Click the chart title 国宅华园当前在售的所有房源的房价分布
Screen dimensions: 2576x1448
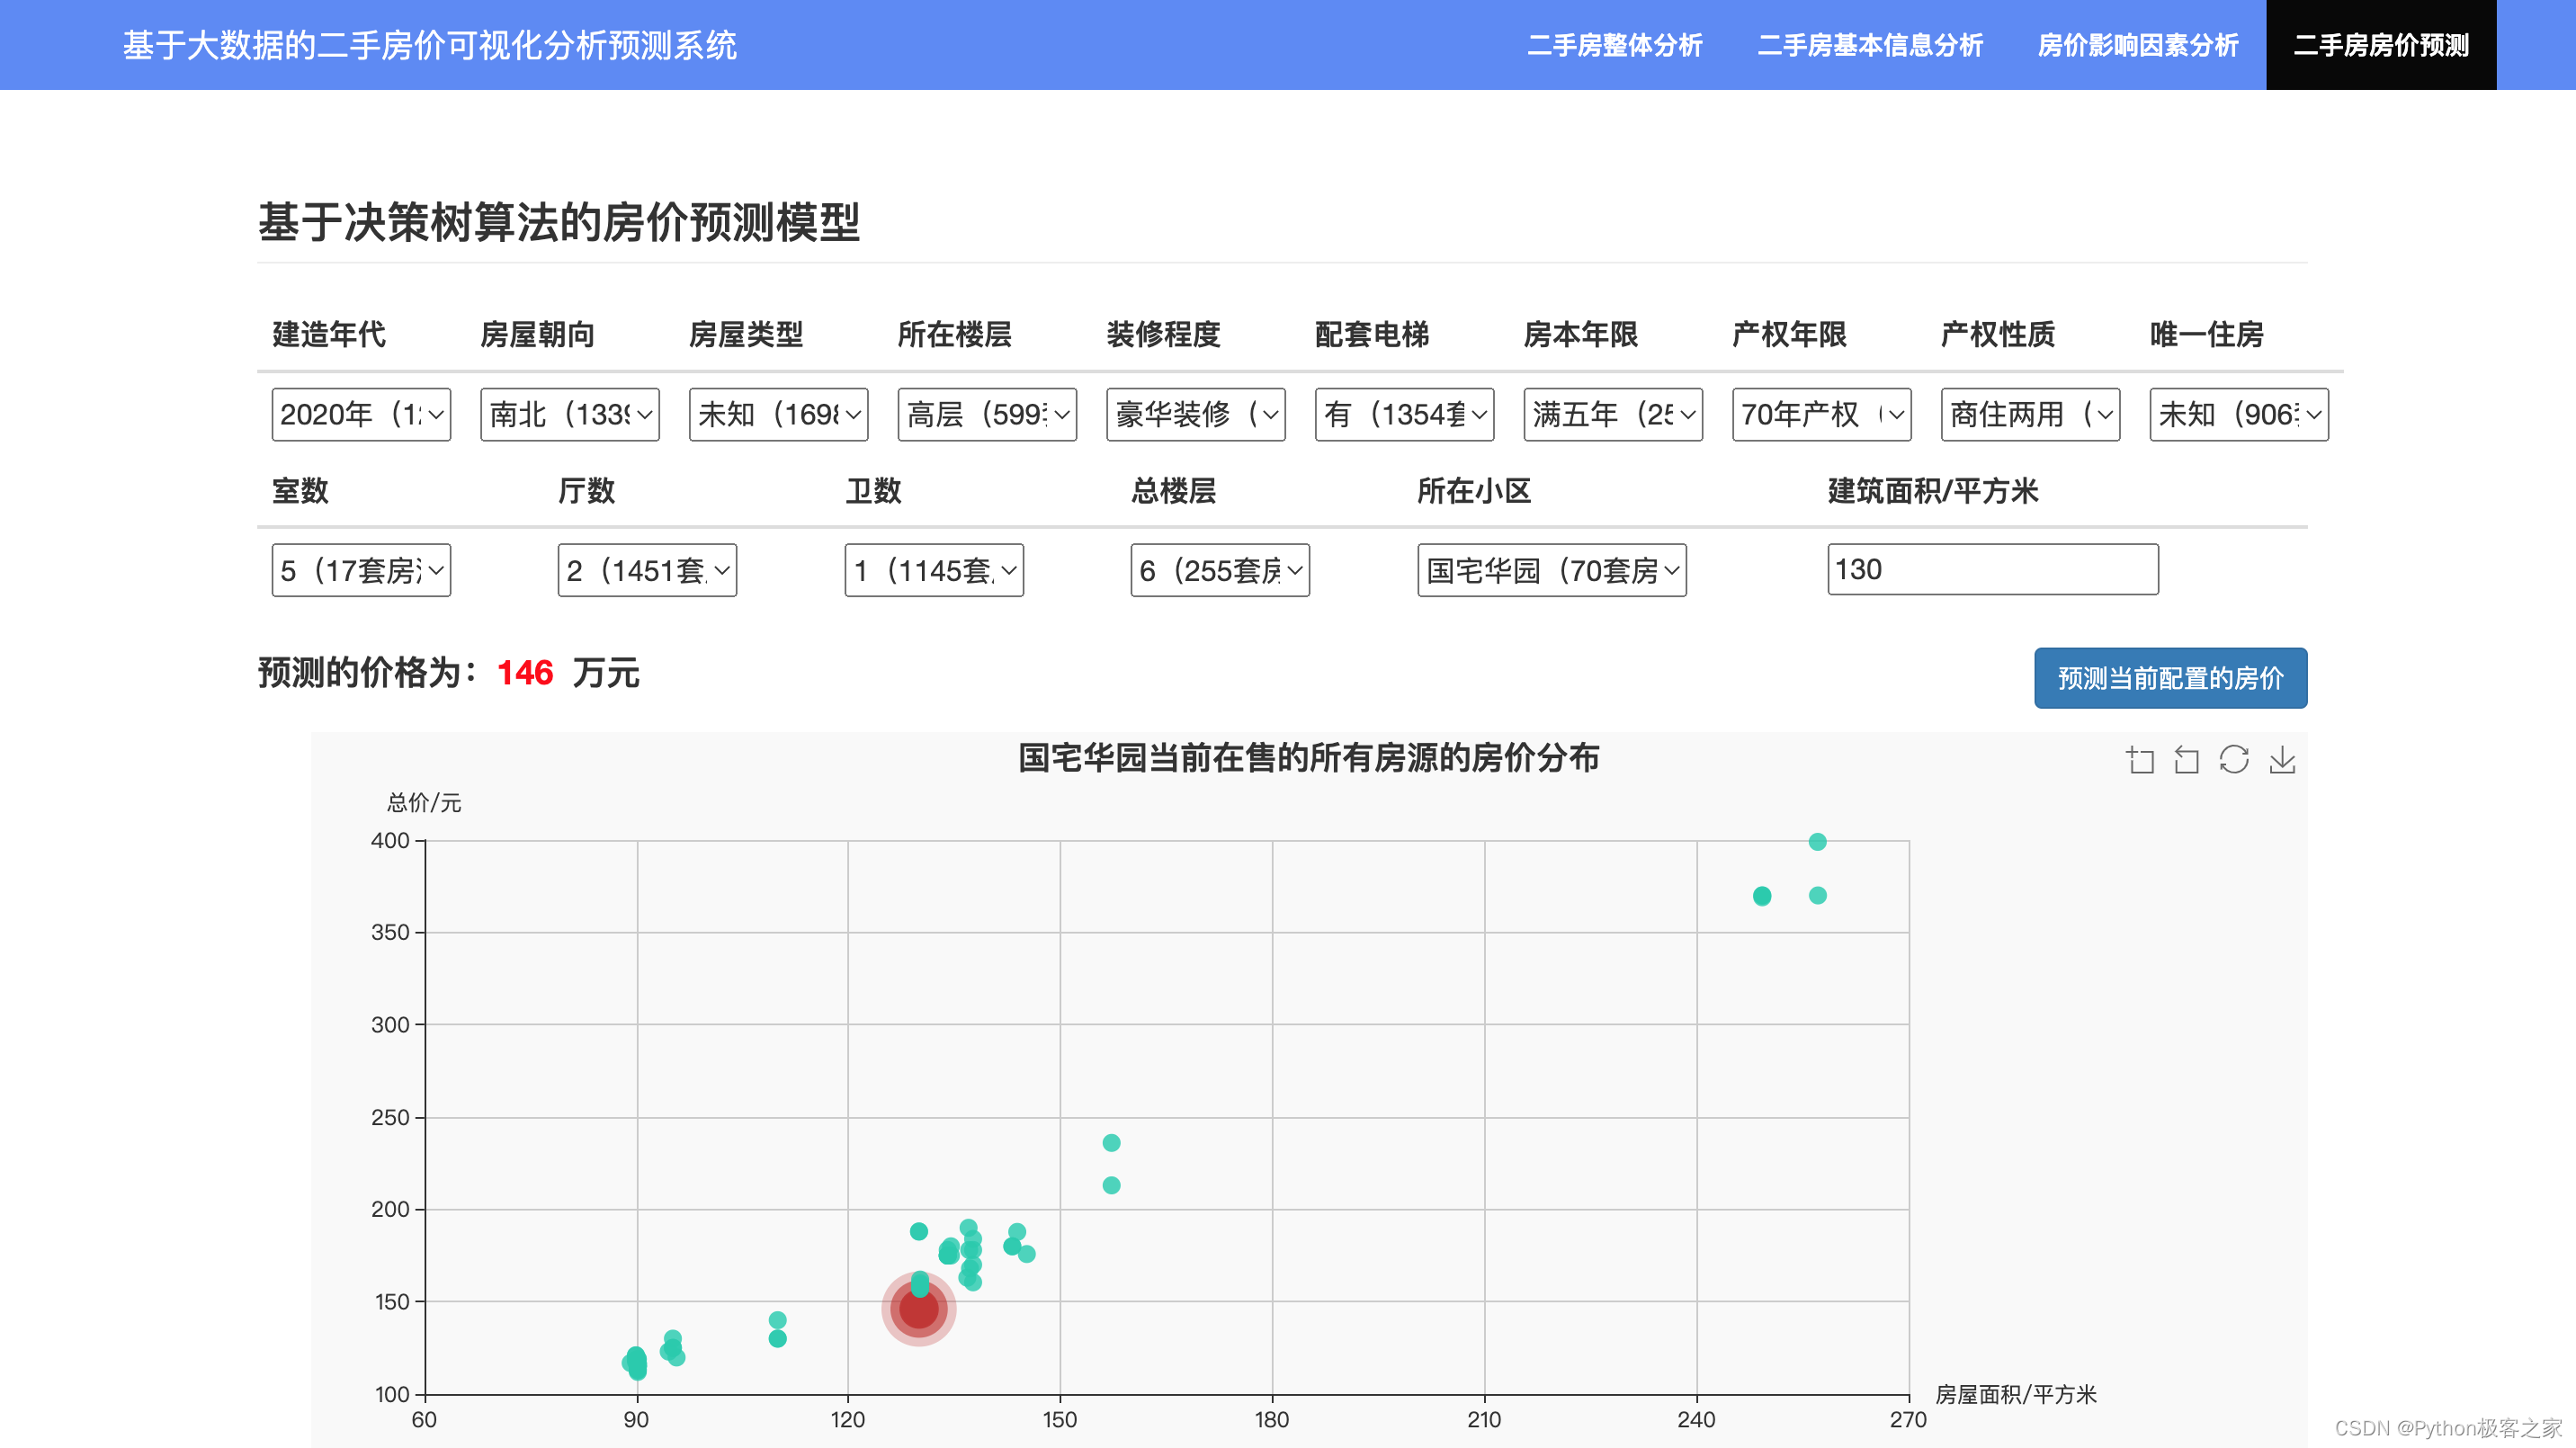[1309, 758]
